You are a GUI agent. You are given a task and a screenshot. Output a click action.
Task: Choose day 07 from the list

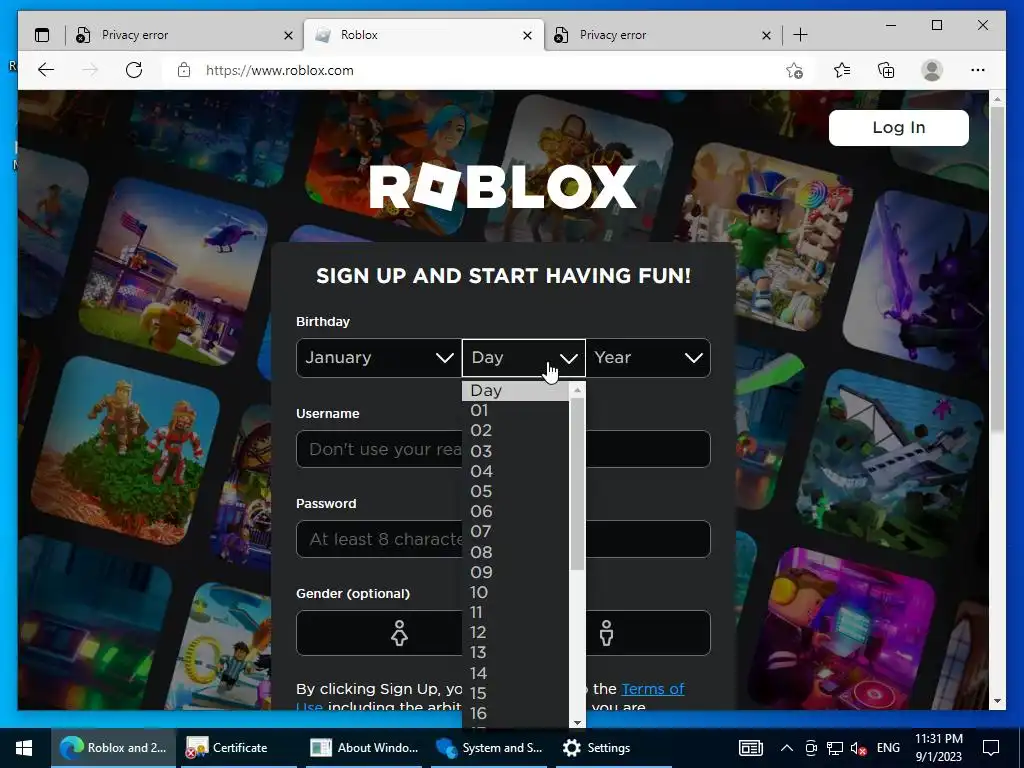(516, 532)
